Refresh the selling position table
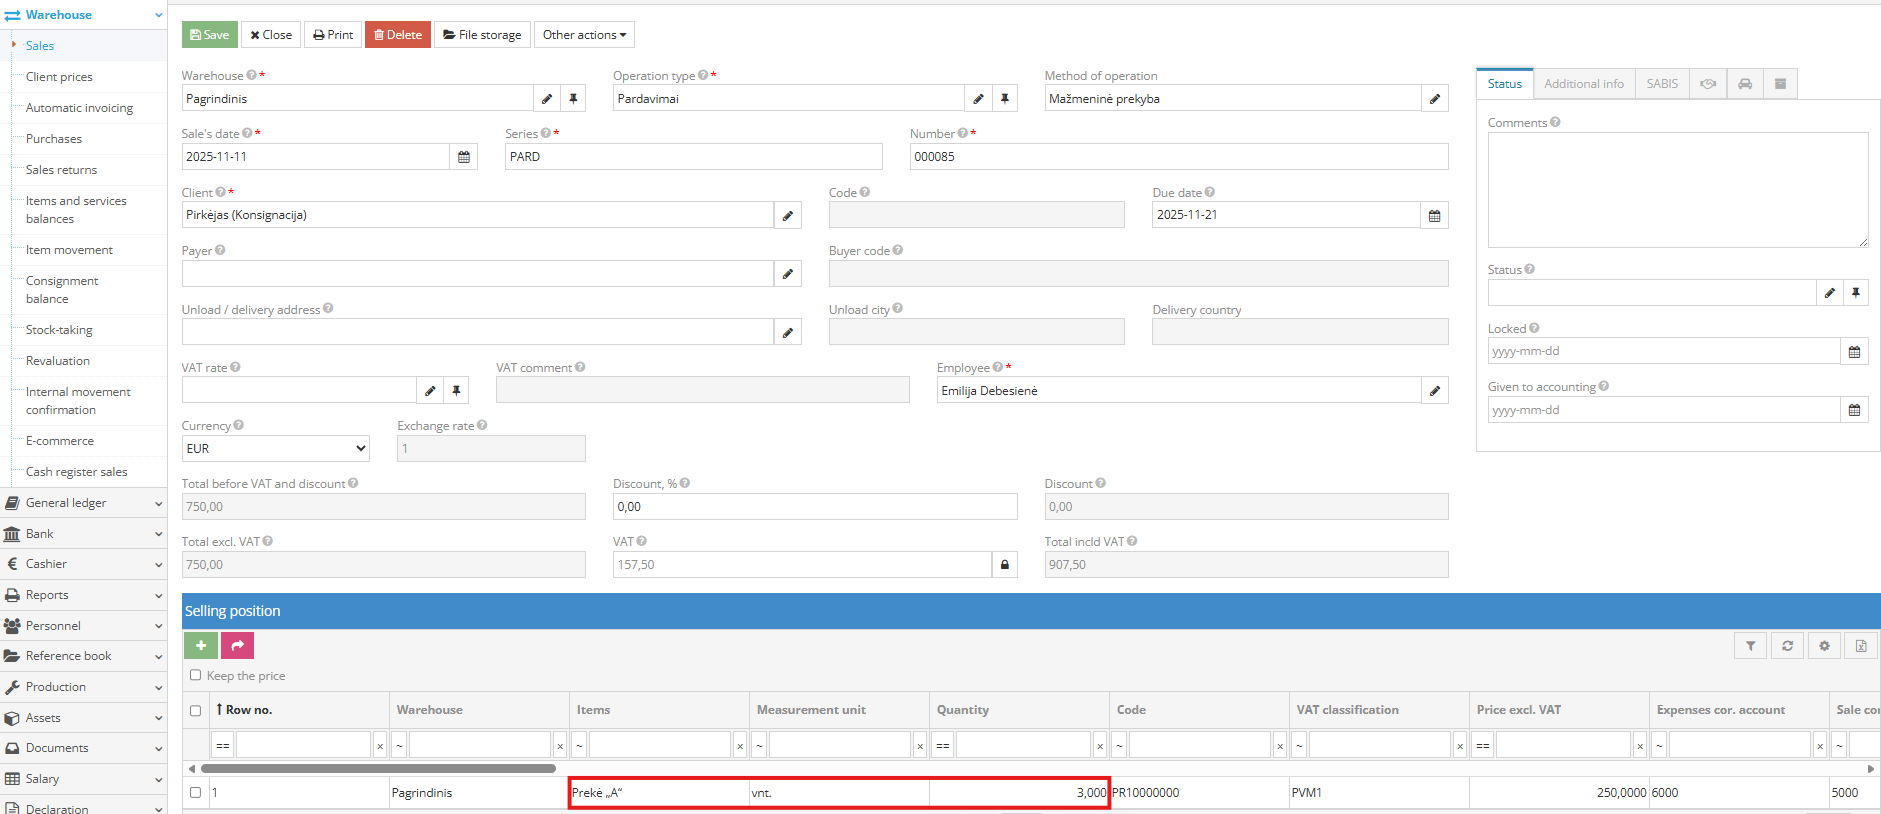The image size is (1881, 814). pyautogui.click(x=1787, y=646)
